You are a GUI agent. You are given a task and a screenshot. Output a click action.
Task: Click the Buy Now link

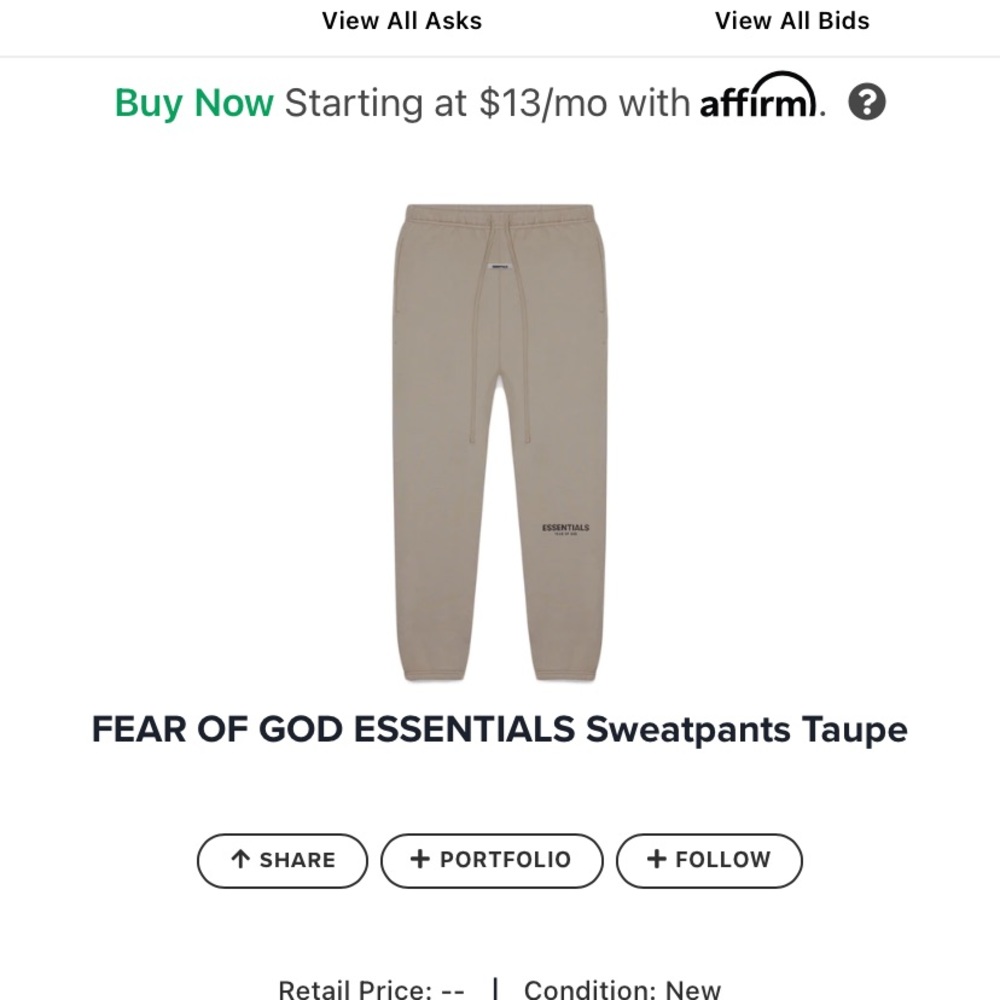(194, 102)
